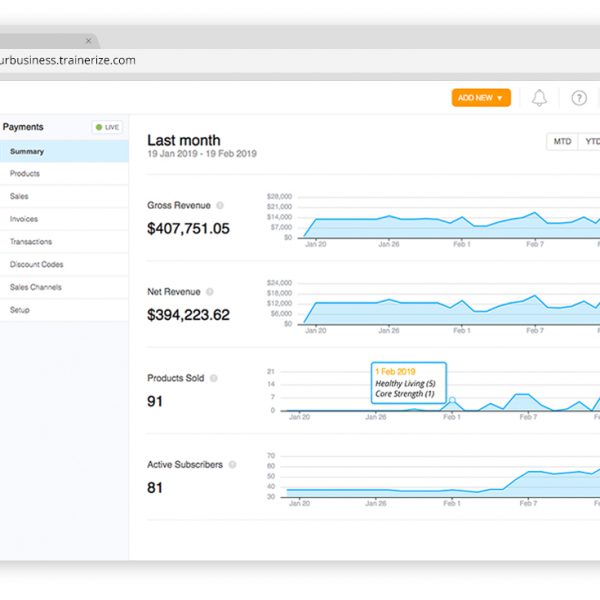
Task: Click the browser address bar URL
Action: 68,60
